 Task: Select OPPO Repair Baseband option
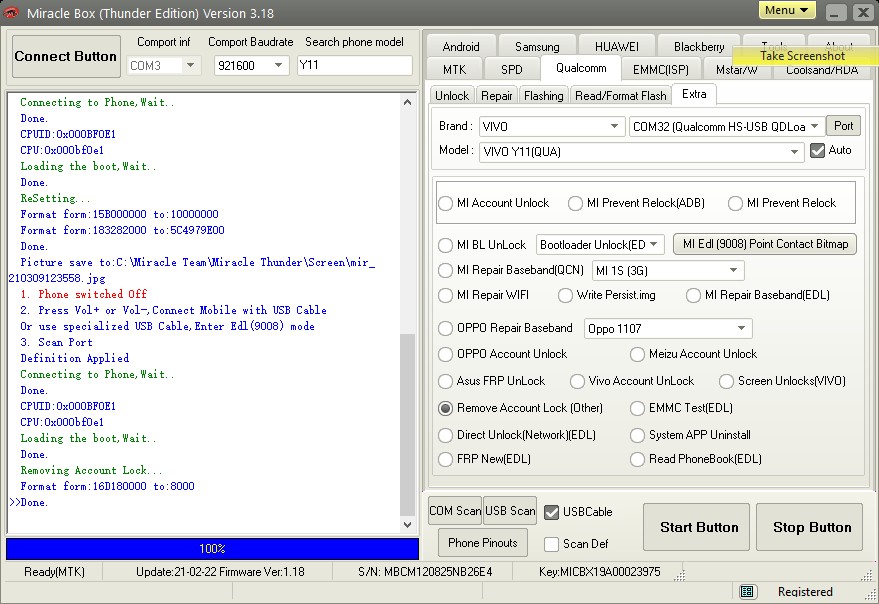point(445,328)
